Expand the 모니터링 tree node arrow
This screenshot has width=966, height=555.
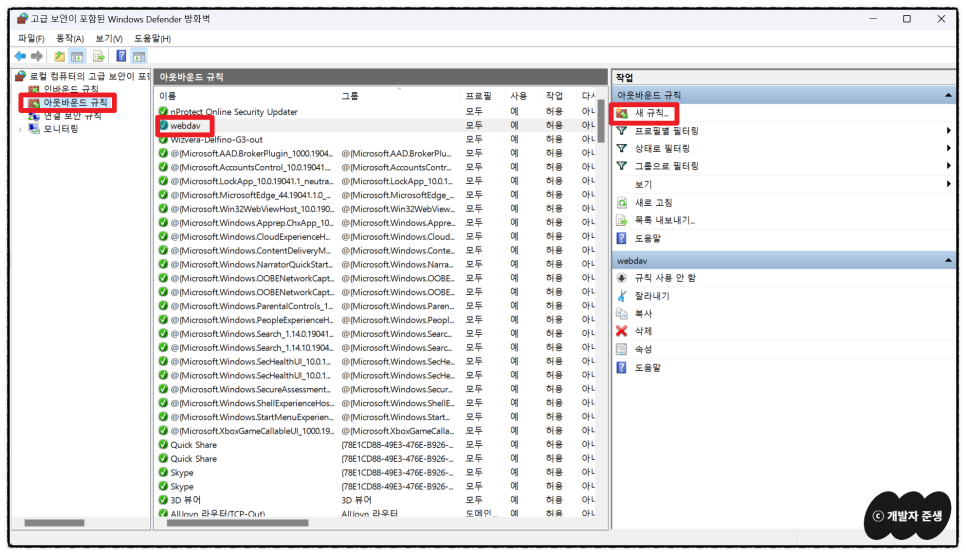(20, 129)
